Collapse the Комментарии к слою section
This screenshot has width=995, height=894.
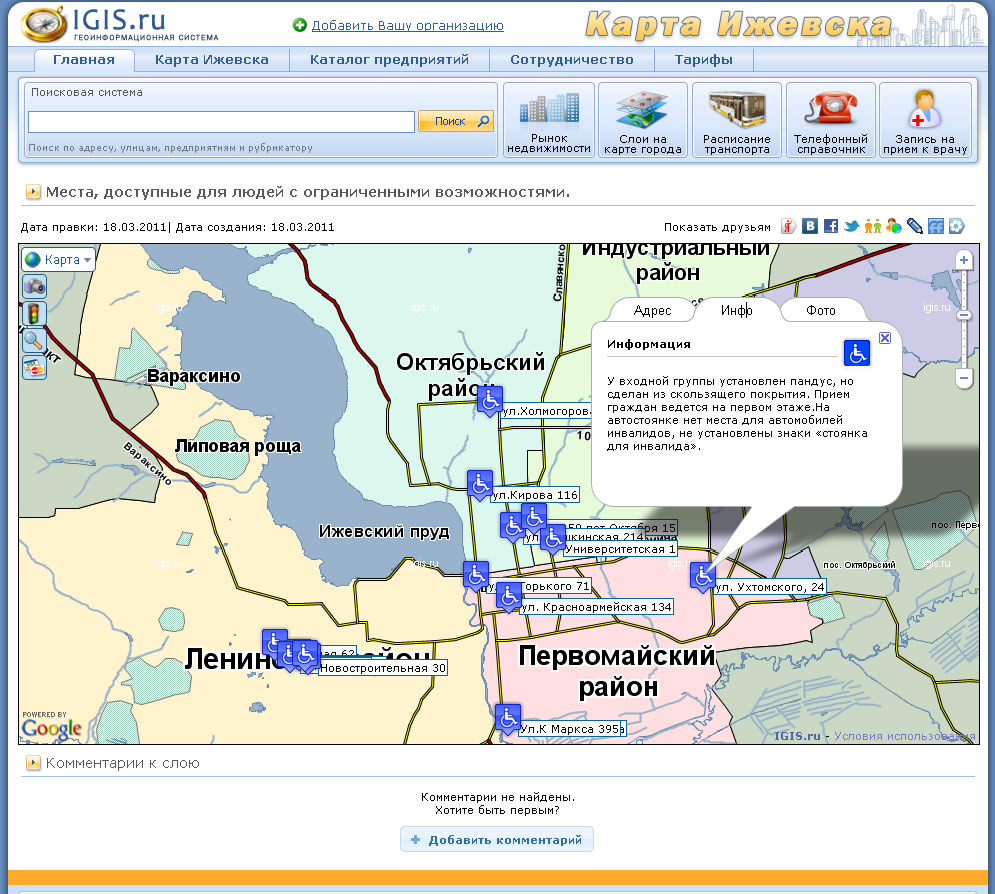[32, 764]
